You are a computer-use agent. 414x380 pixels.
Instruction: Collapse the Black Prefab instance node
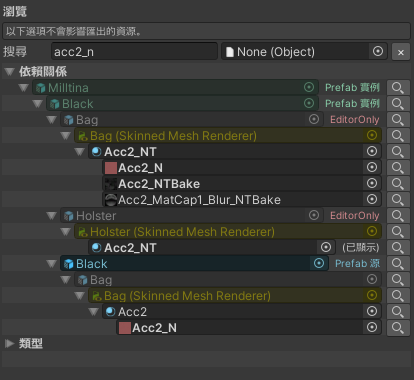click(x=38, y=104)
